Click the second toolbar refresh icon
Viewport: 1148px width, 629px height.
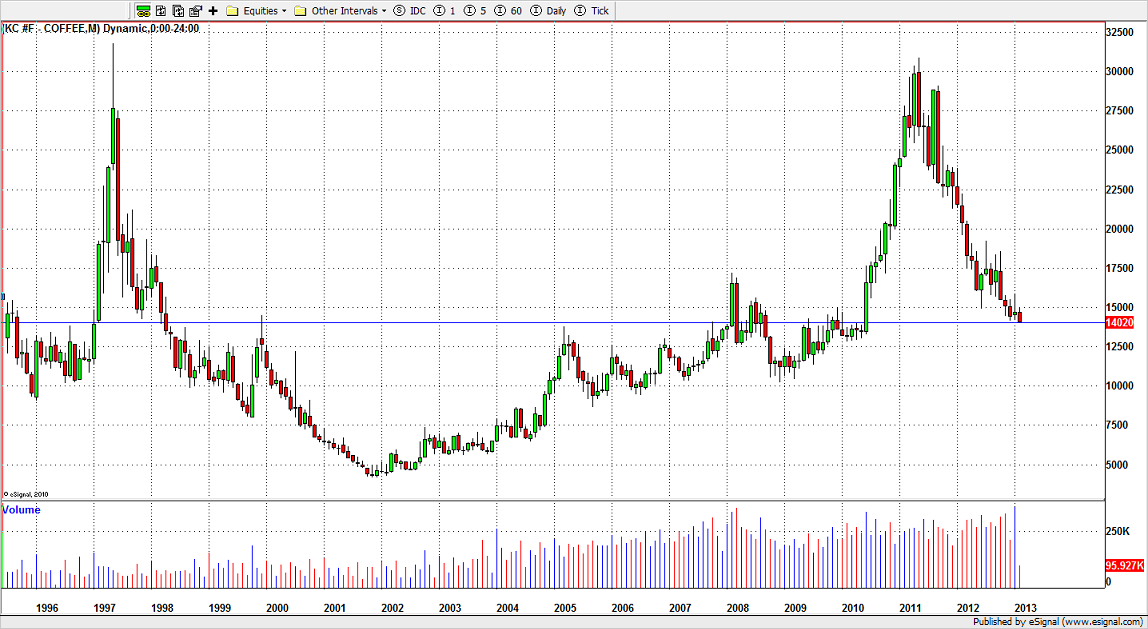(162, 11)
